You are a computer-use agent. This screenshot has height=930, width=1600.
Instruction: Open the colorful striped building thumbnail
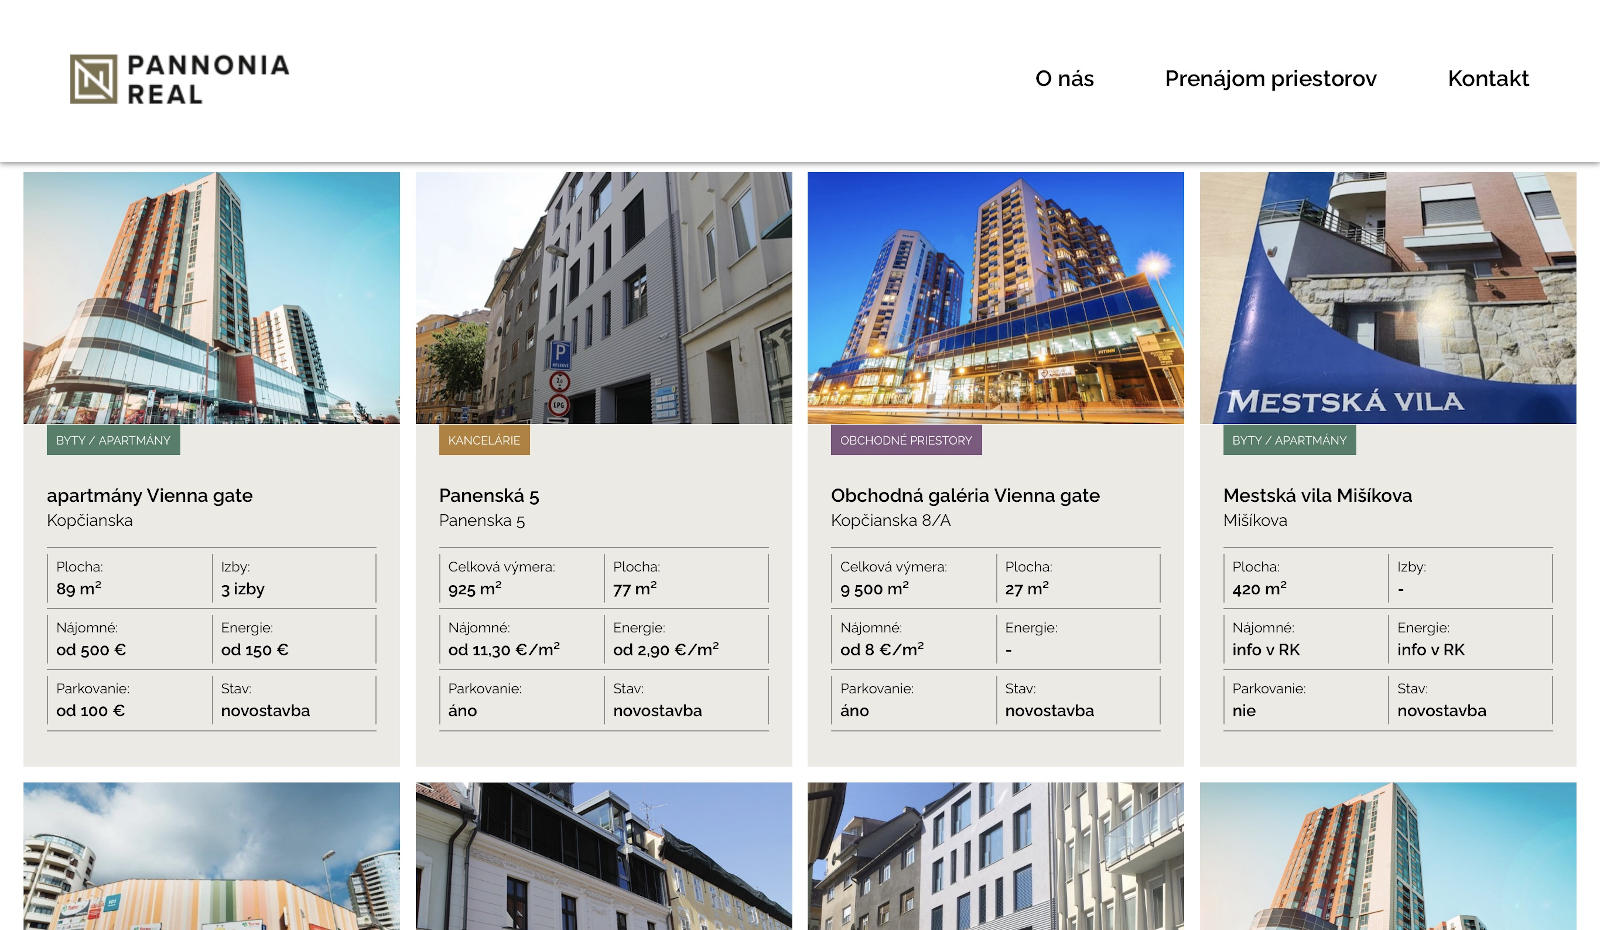pos(211,856)
